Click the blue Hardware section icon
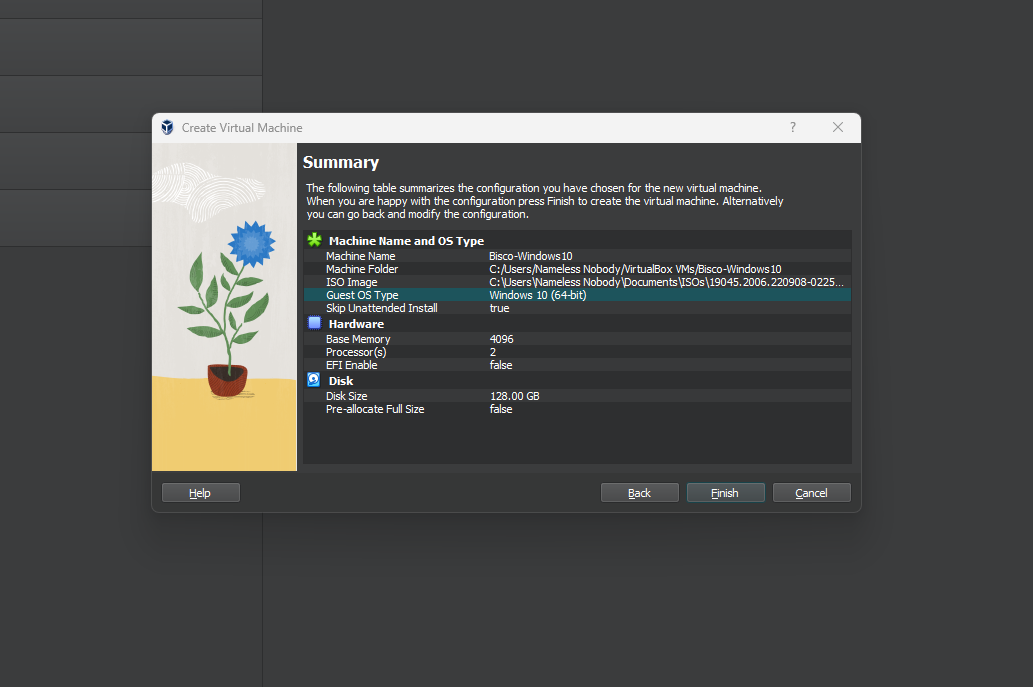This screenshot has width=1033, height=687. [314, 323]
